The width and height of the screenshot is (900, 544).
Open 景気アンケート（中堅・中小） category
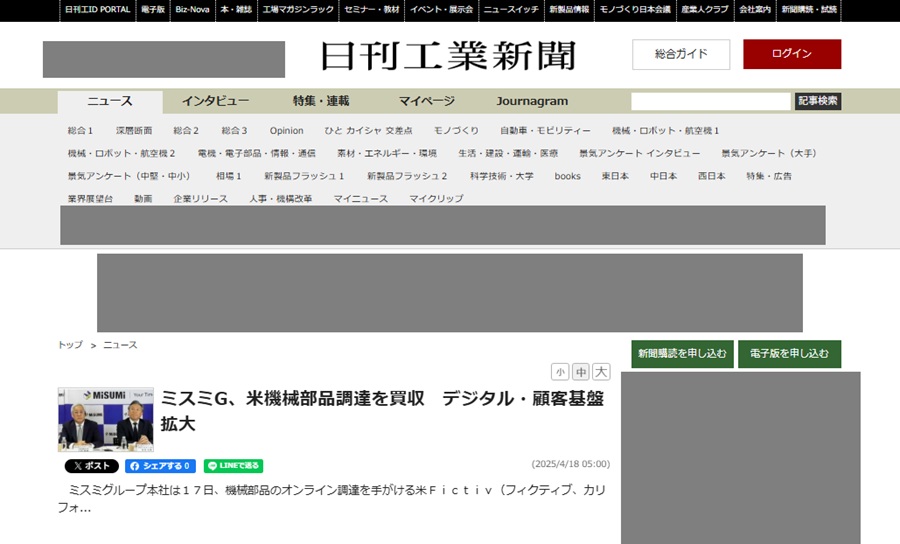tap(129, 176)
